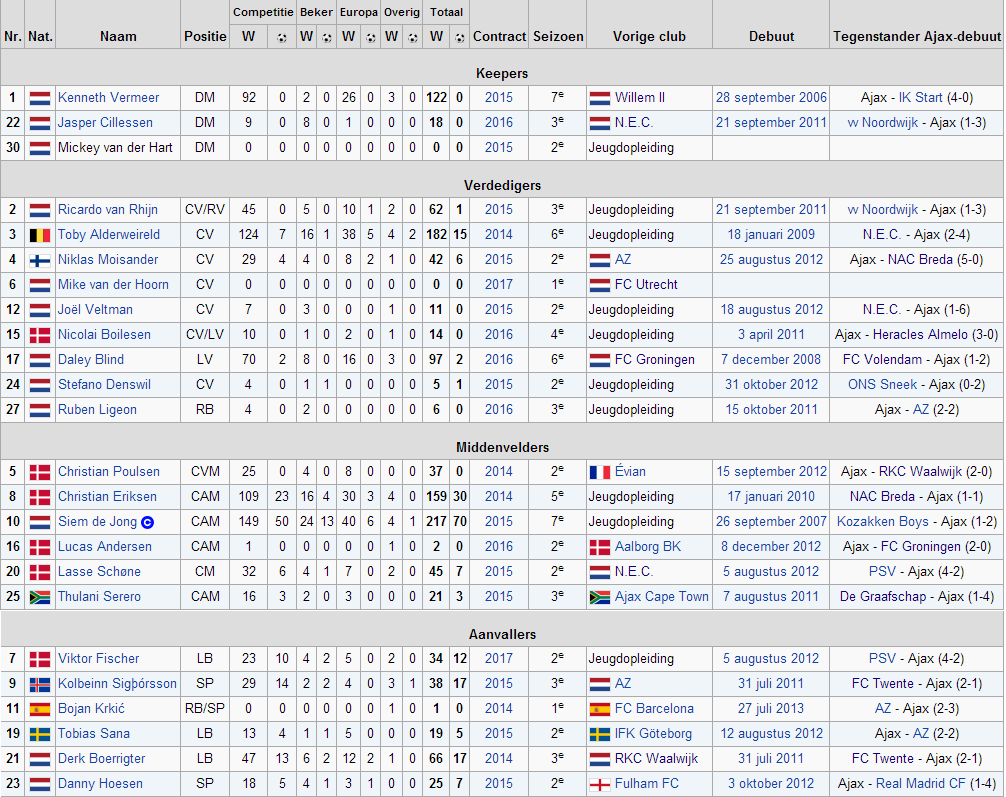Open the Siem de Jong link

[x=98, y=522]
